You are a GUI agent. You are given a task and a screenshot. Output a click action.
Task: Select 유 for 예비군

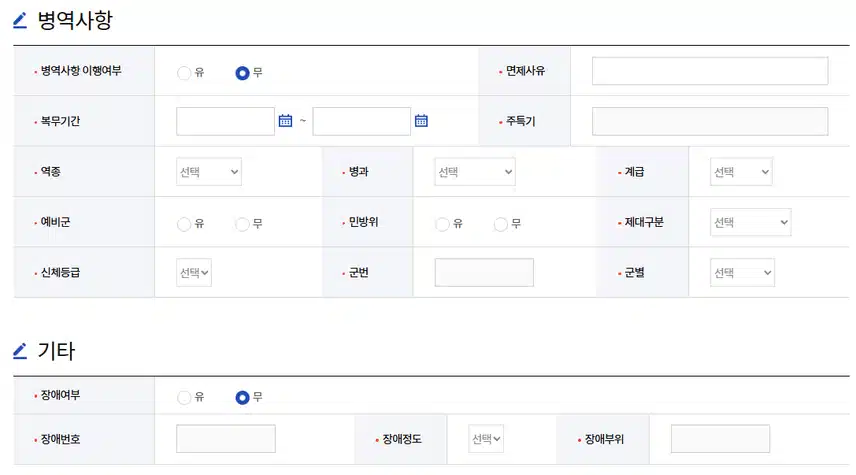pos(184,224)
